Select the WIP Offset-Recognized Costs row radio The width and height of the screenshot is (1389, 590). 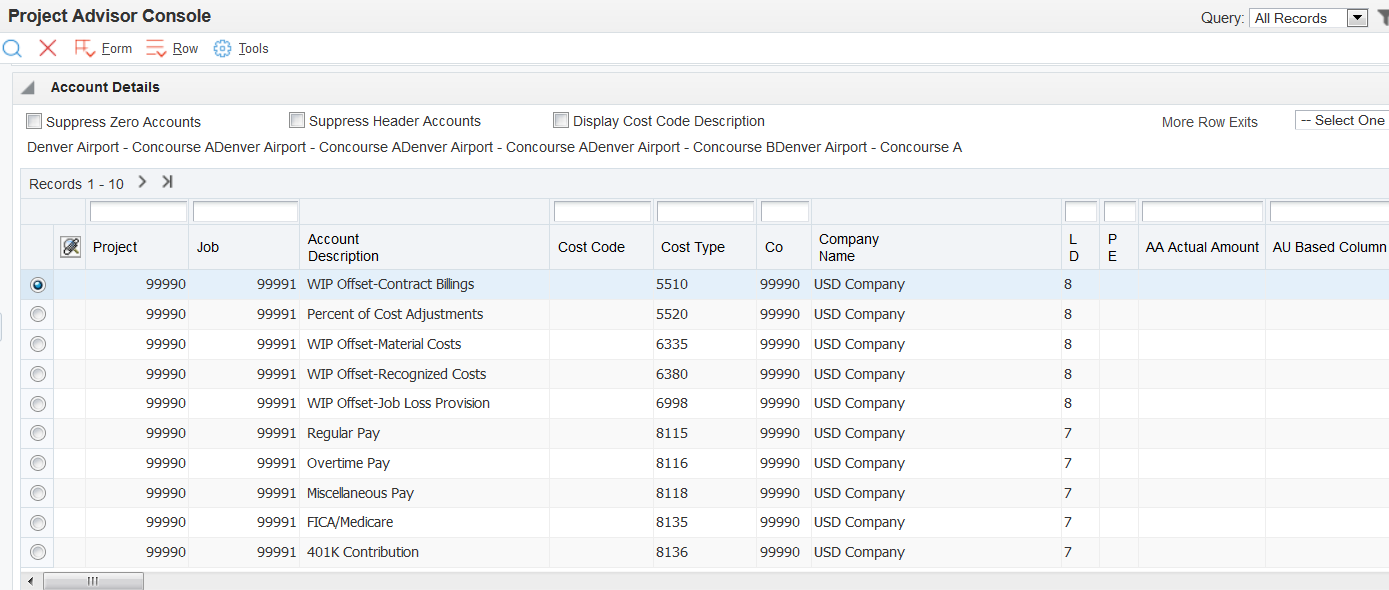[x=38, y=374]
